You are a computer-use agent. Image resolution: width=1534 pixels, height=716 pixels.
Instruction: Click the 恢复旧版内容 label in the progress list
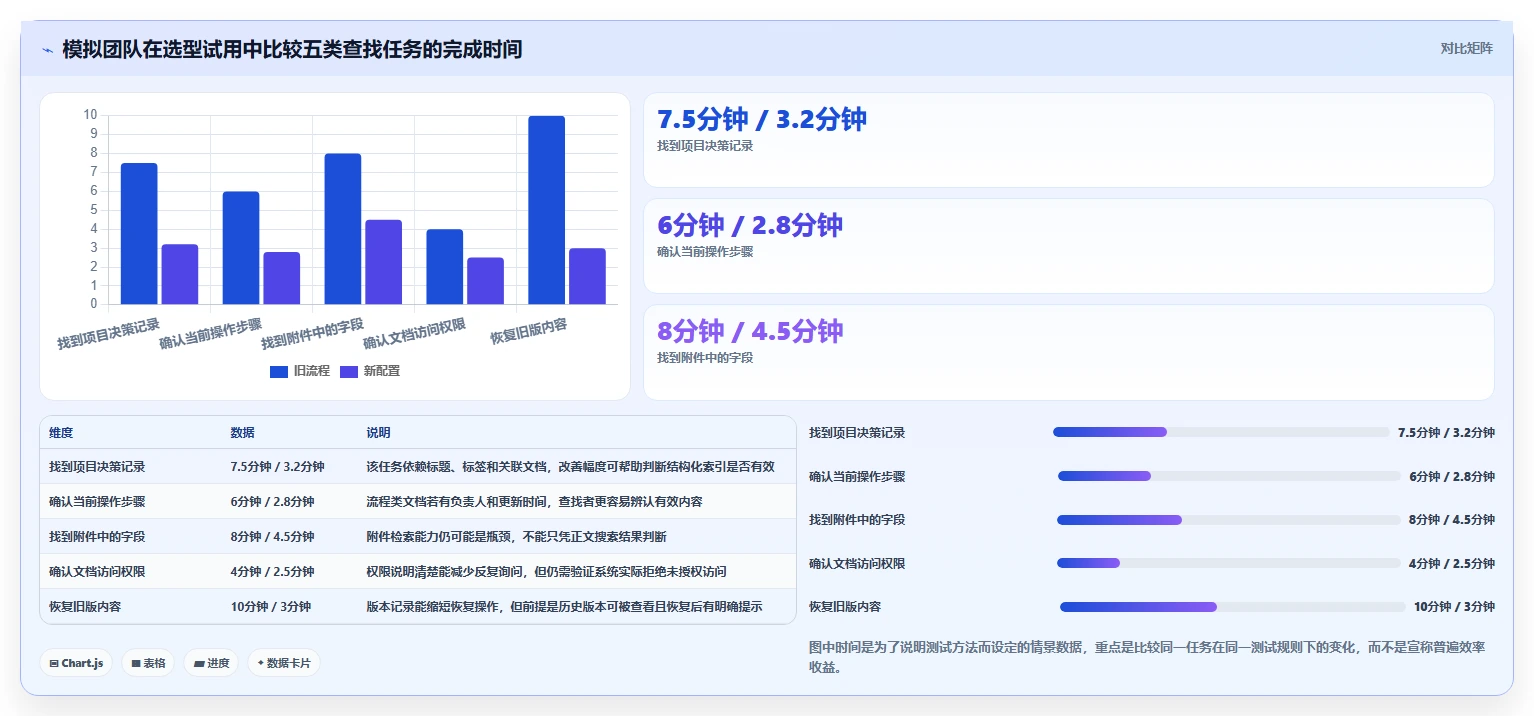(845, 607)
